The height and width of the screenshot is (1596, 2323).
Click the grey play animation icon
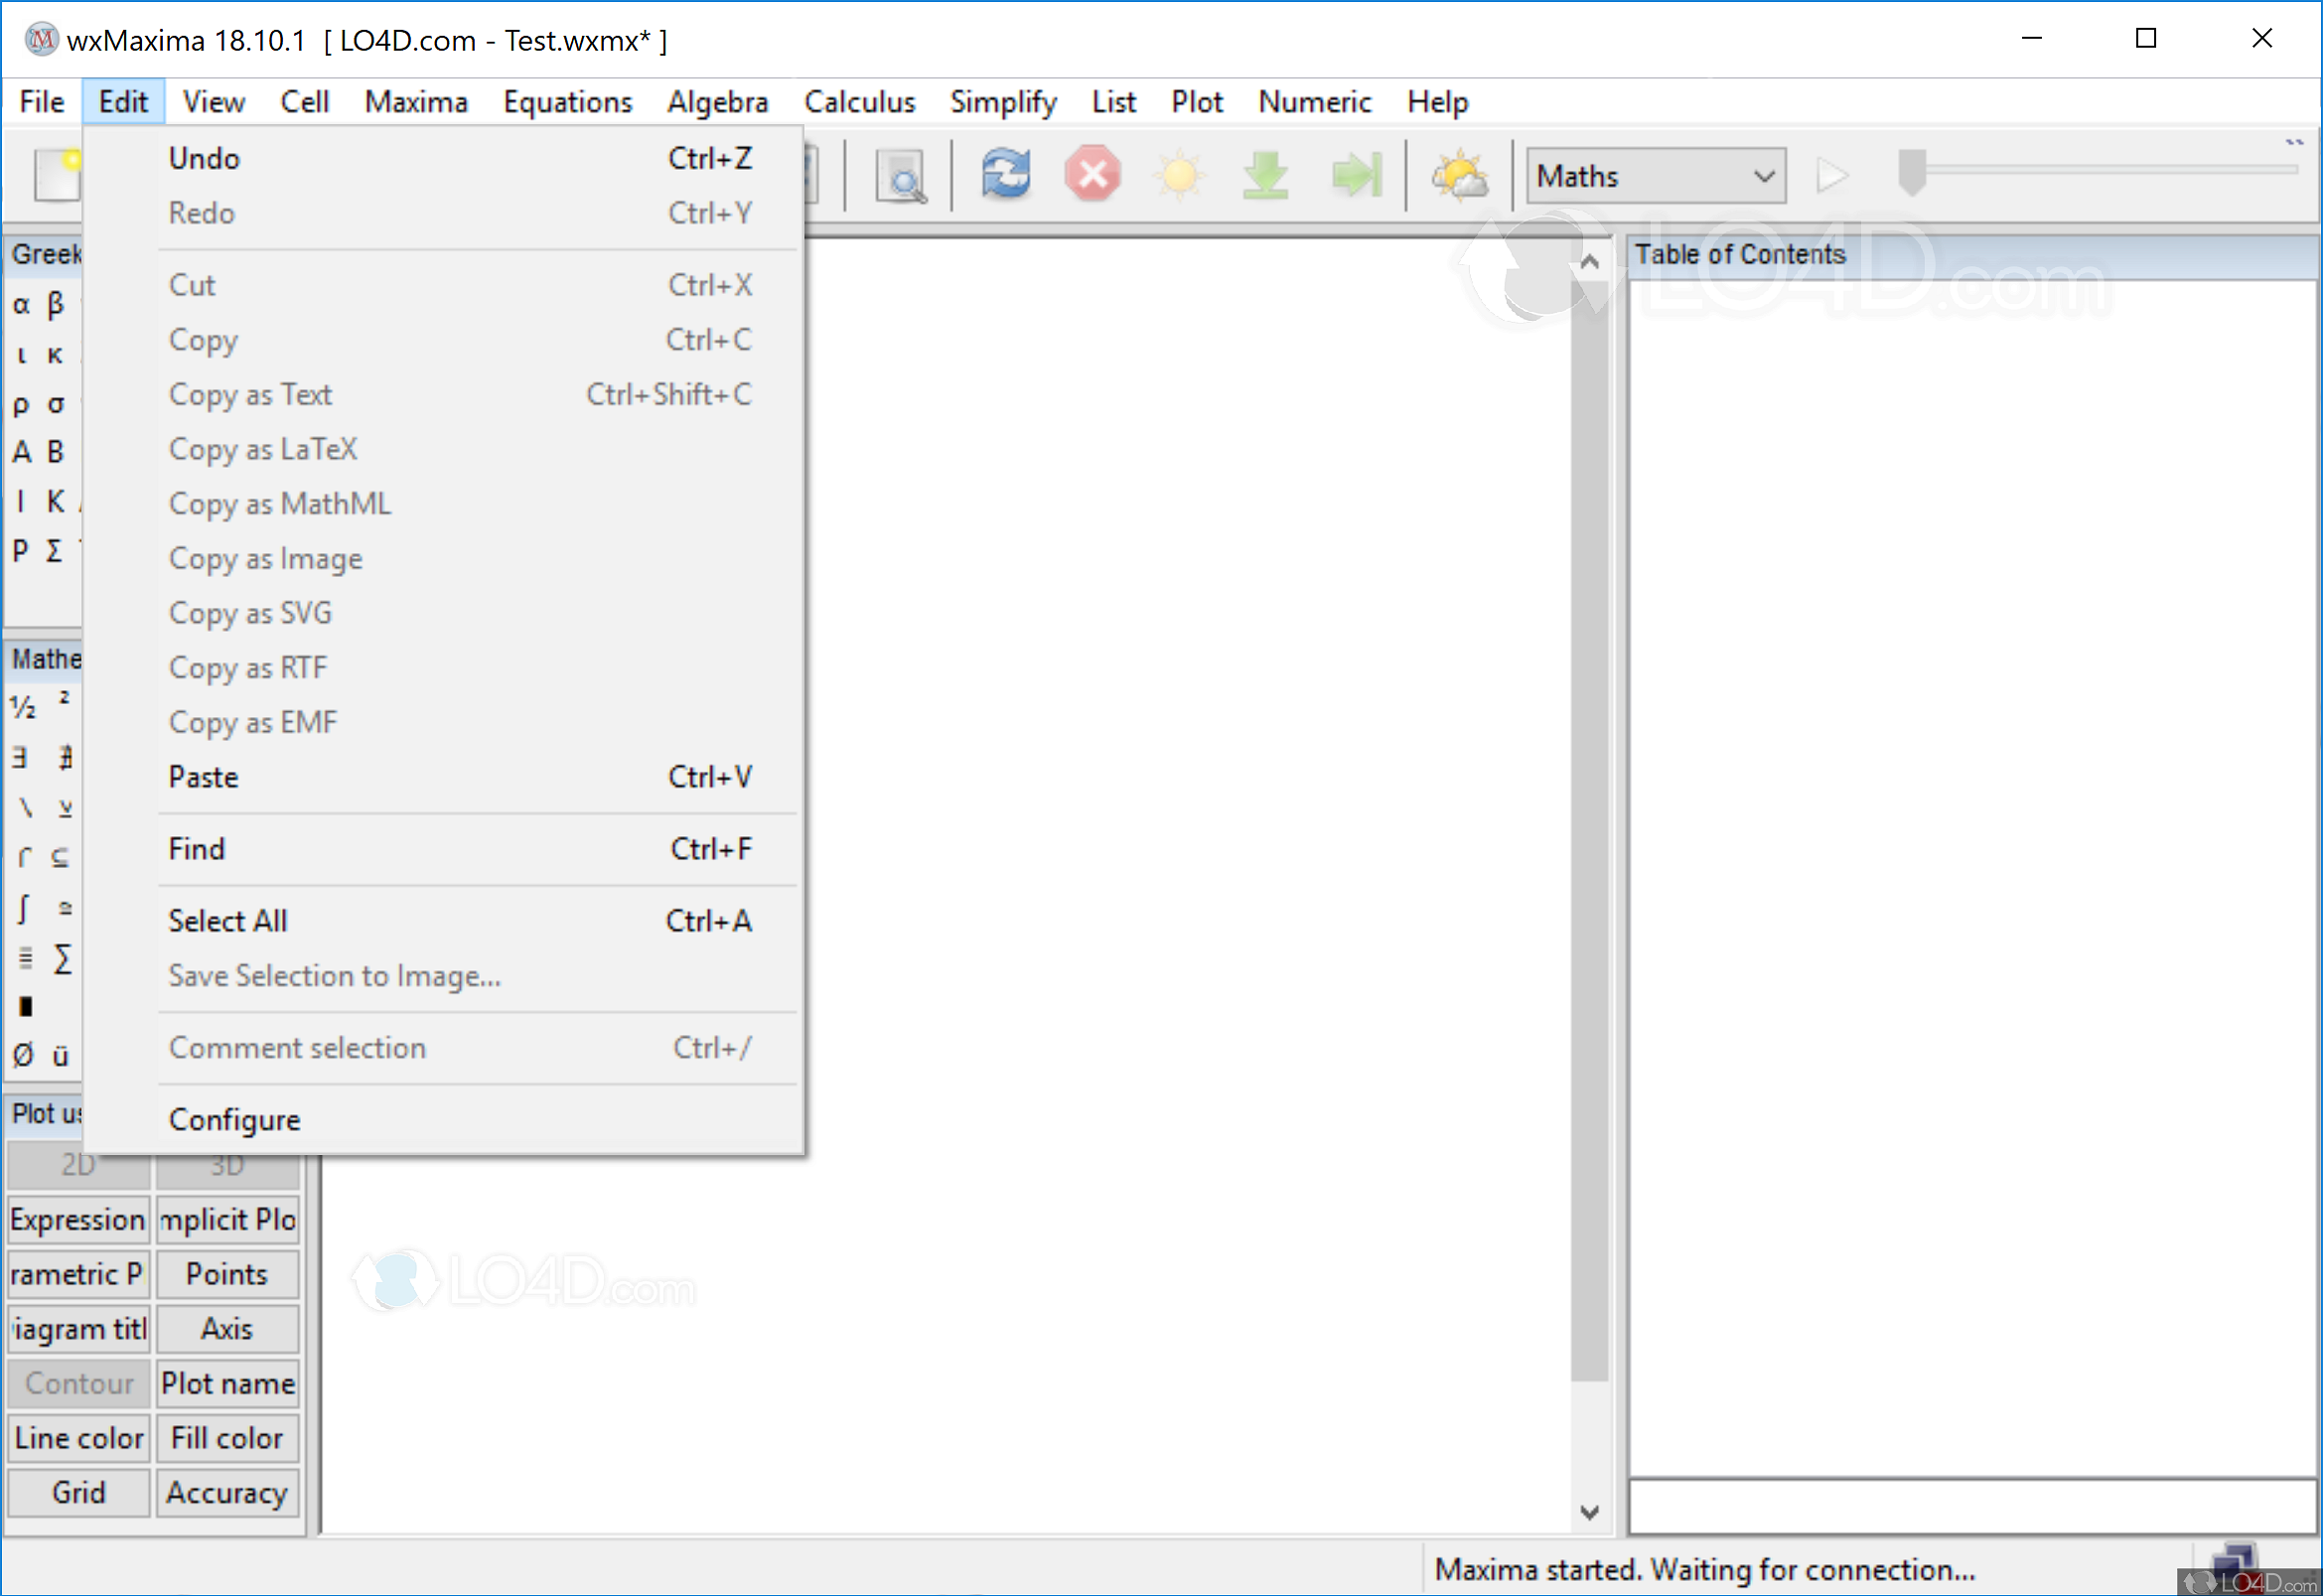(1831, 175)
